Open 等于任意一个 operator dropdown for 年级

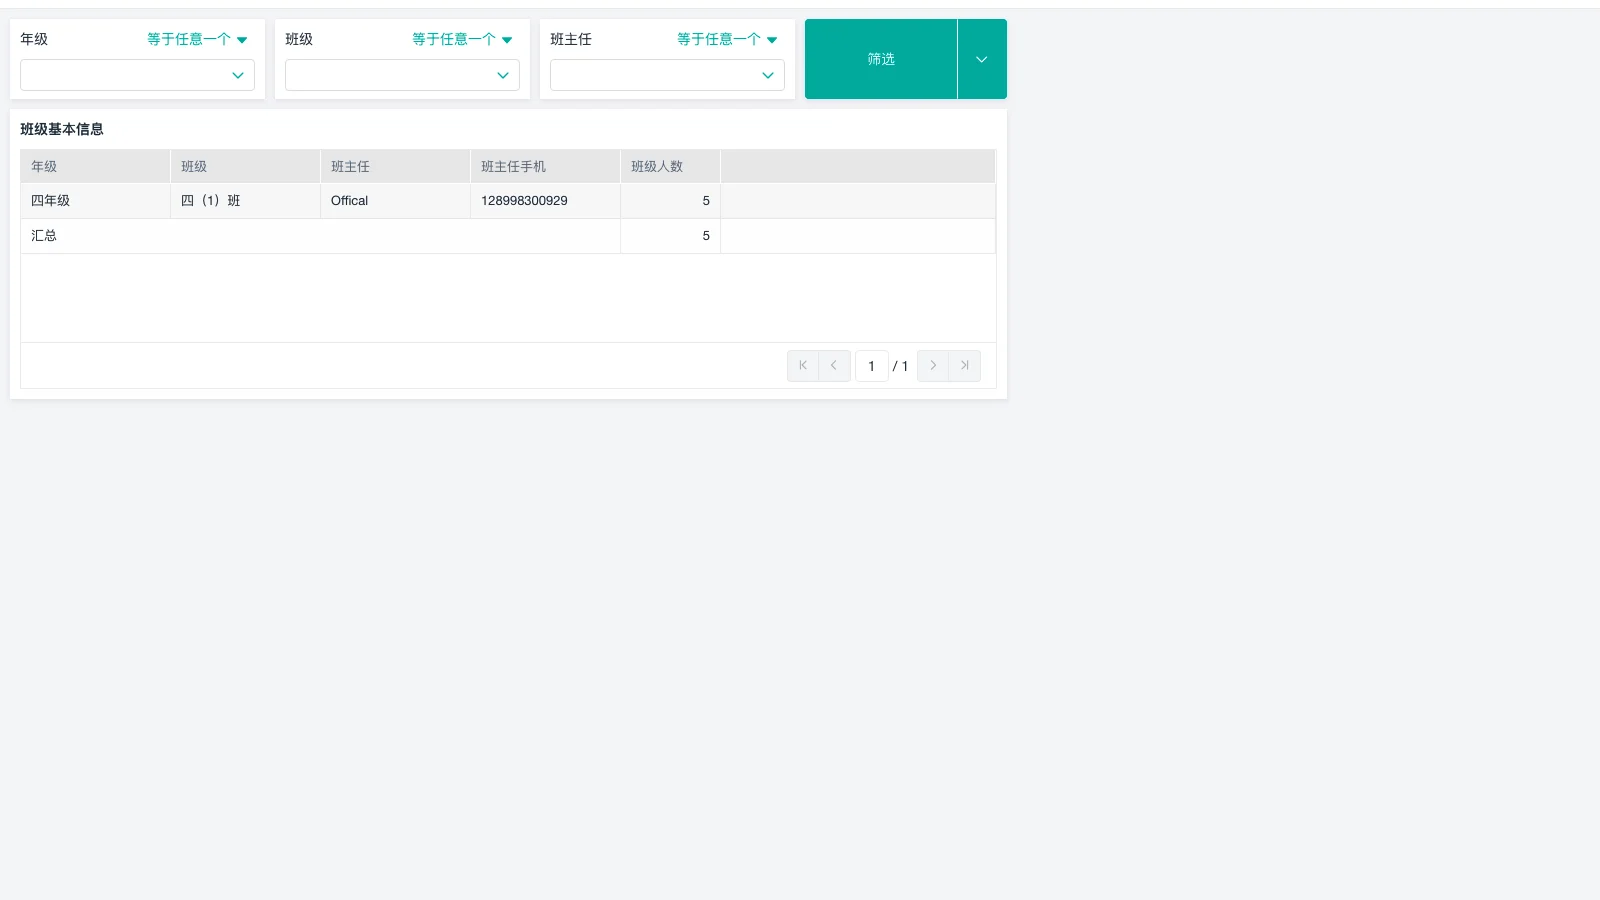[196, 39]
